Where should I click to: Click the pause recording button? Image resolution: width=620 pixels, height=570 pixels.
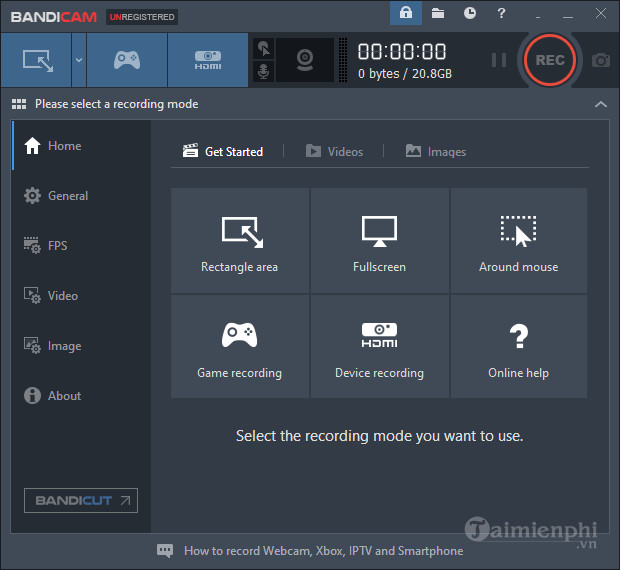[x=499, y=60]
